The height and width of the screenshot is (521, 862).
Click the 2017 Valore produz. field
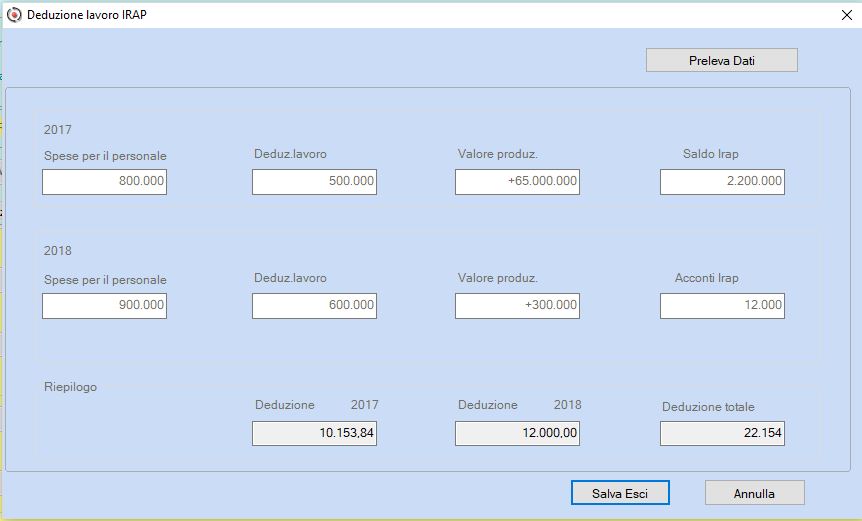pos(517,182)
